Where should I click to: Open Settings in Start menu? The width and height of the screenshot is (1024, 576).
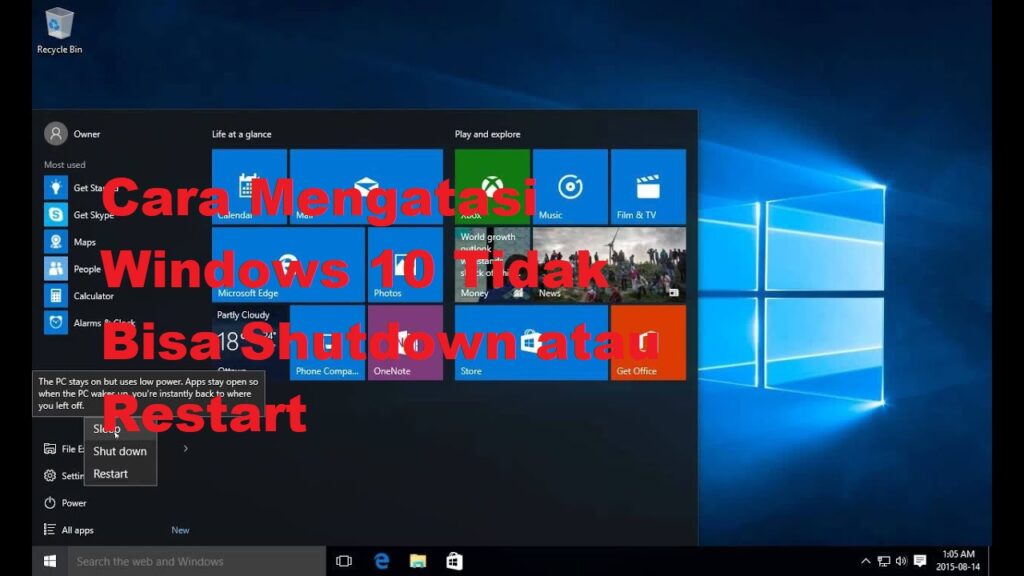(63, 475)
